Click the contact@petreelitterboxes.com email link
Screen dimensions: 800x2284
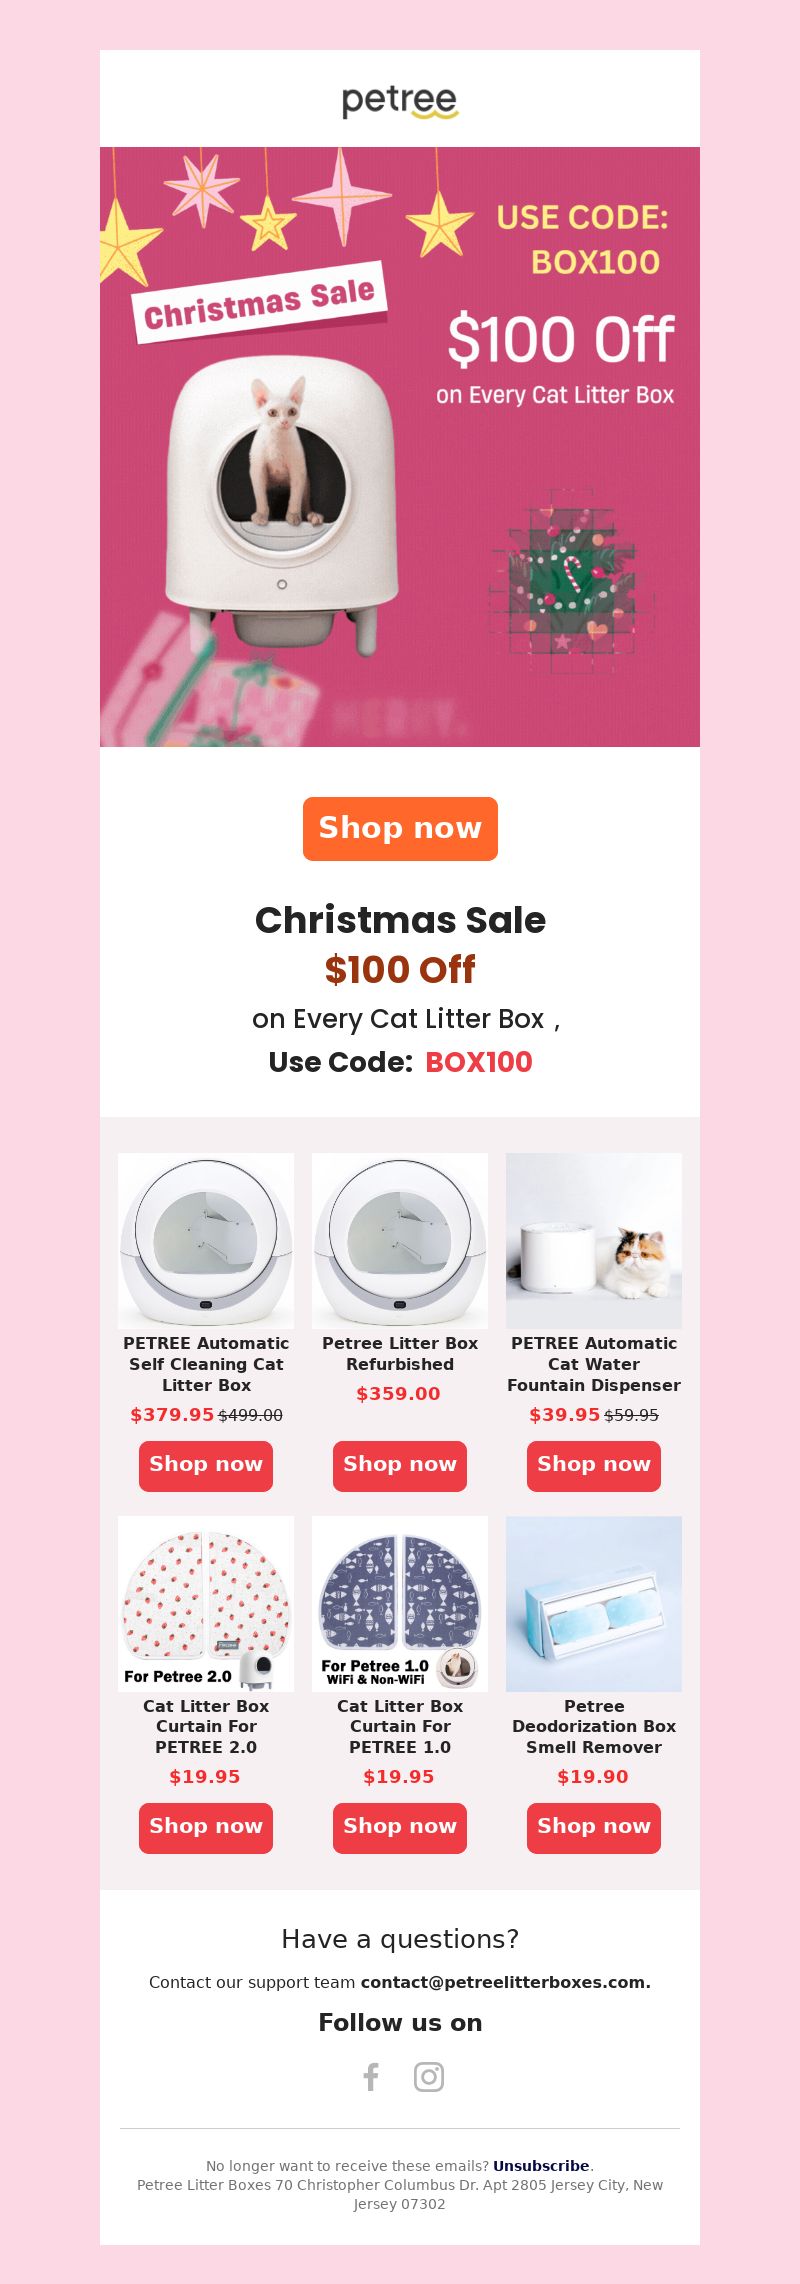click(505, 1982)
